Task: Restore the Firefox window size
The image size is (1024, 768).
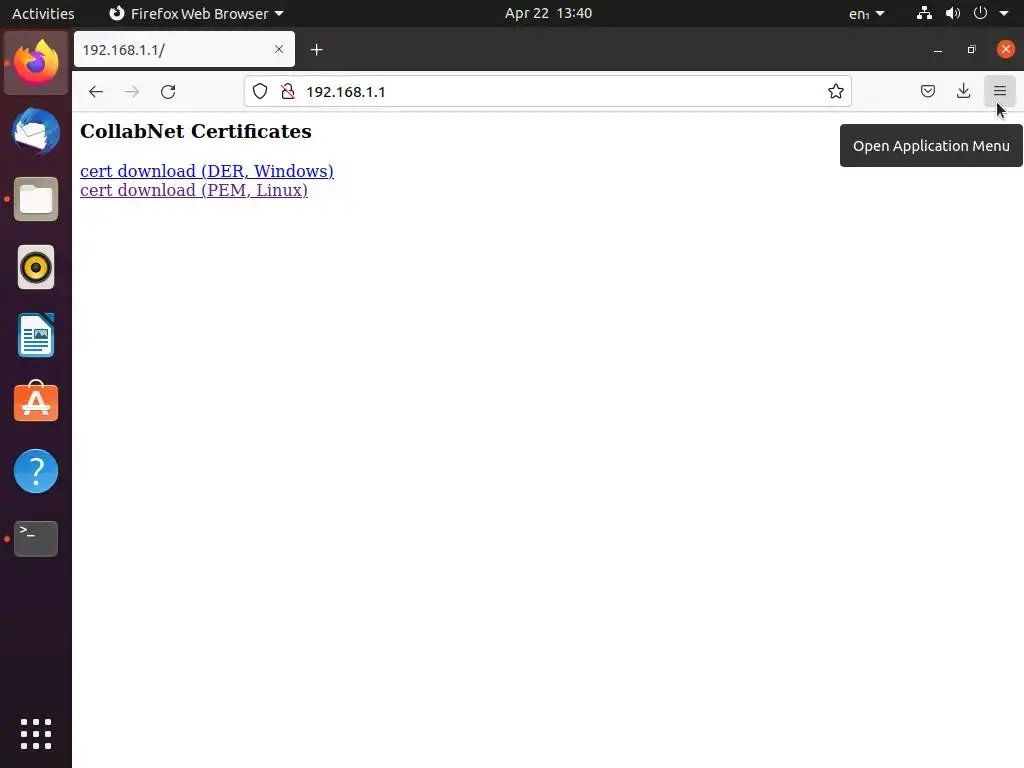Action: 971,50
